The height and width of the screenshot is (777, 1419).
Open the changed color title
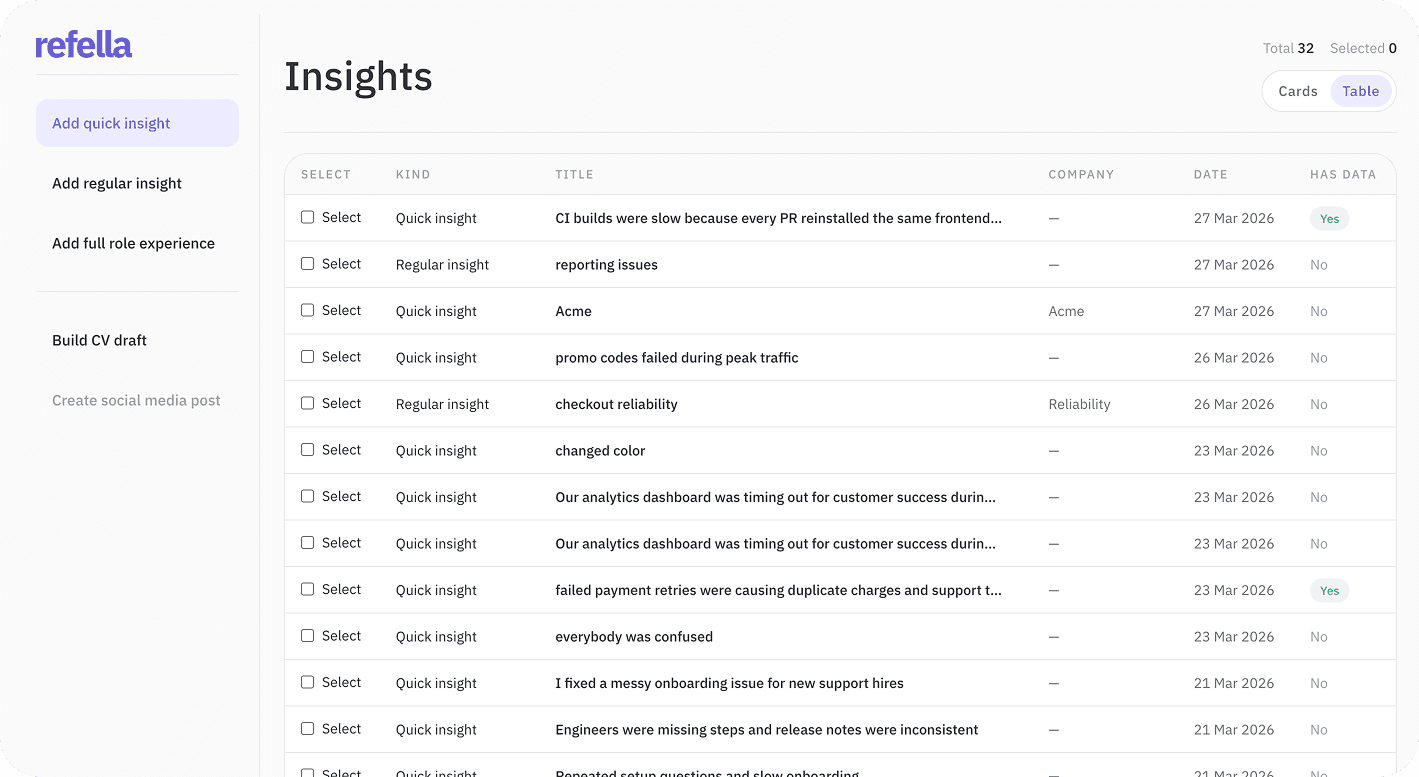click(x=600, y=451)
